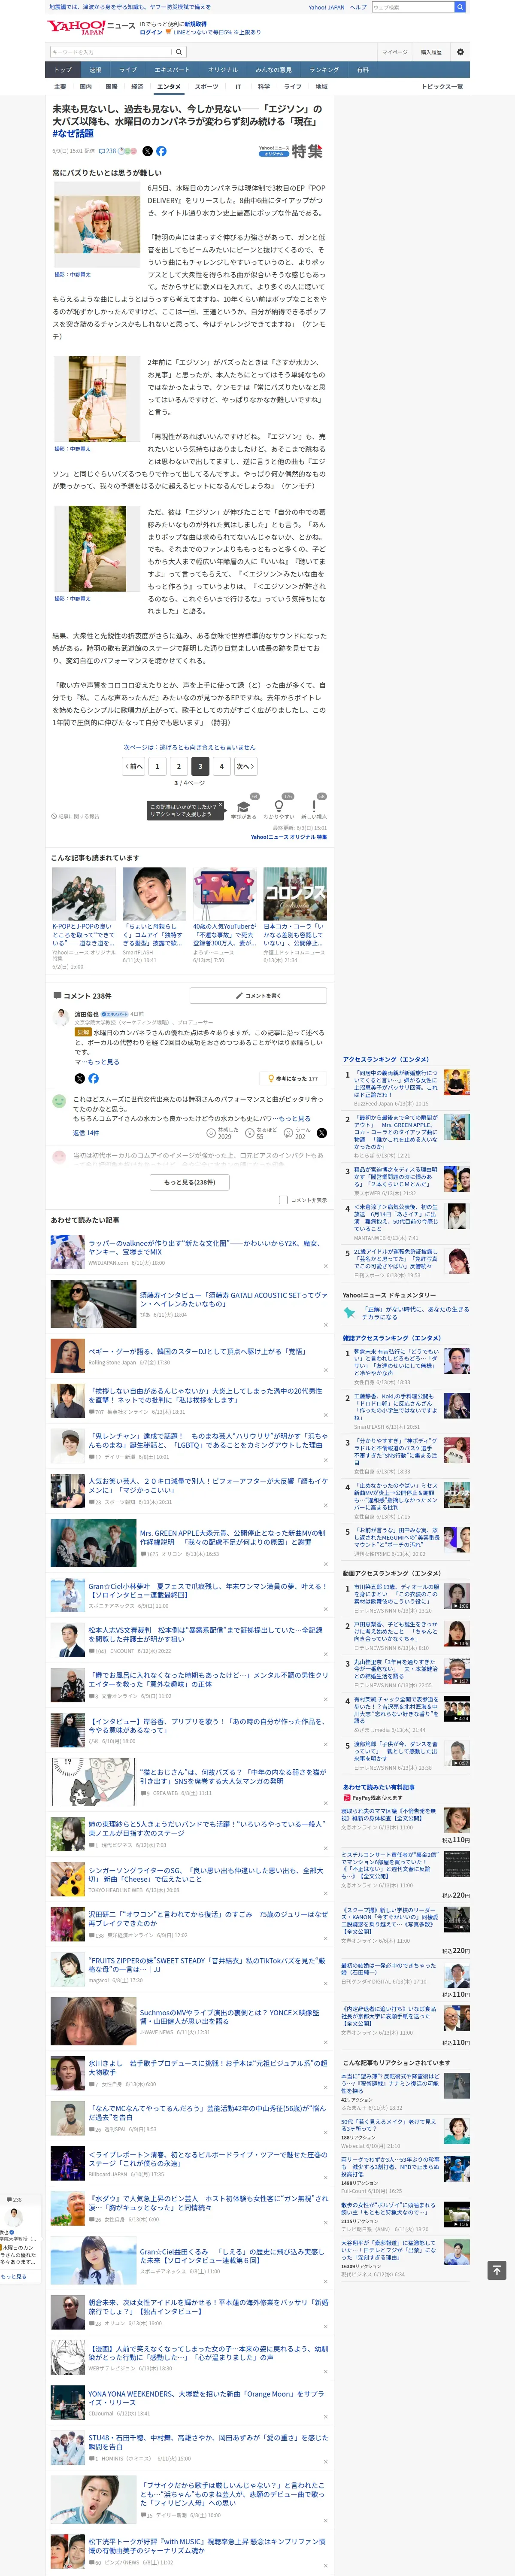The image size is (515, 2576).
Task: Open the エキスパート tab
Action: [x=172, y=70]
